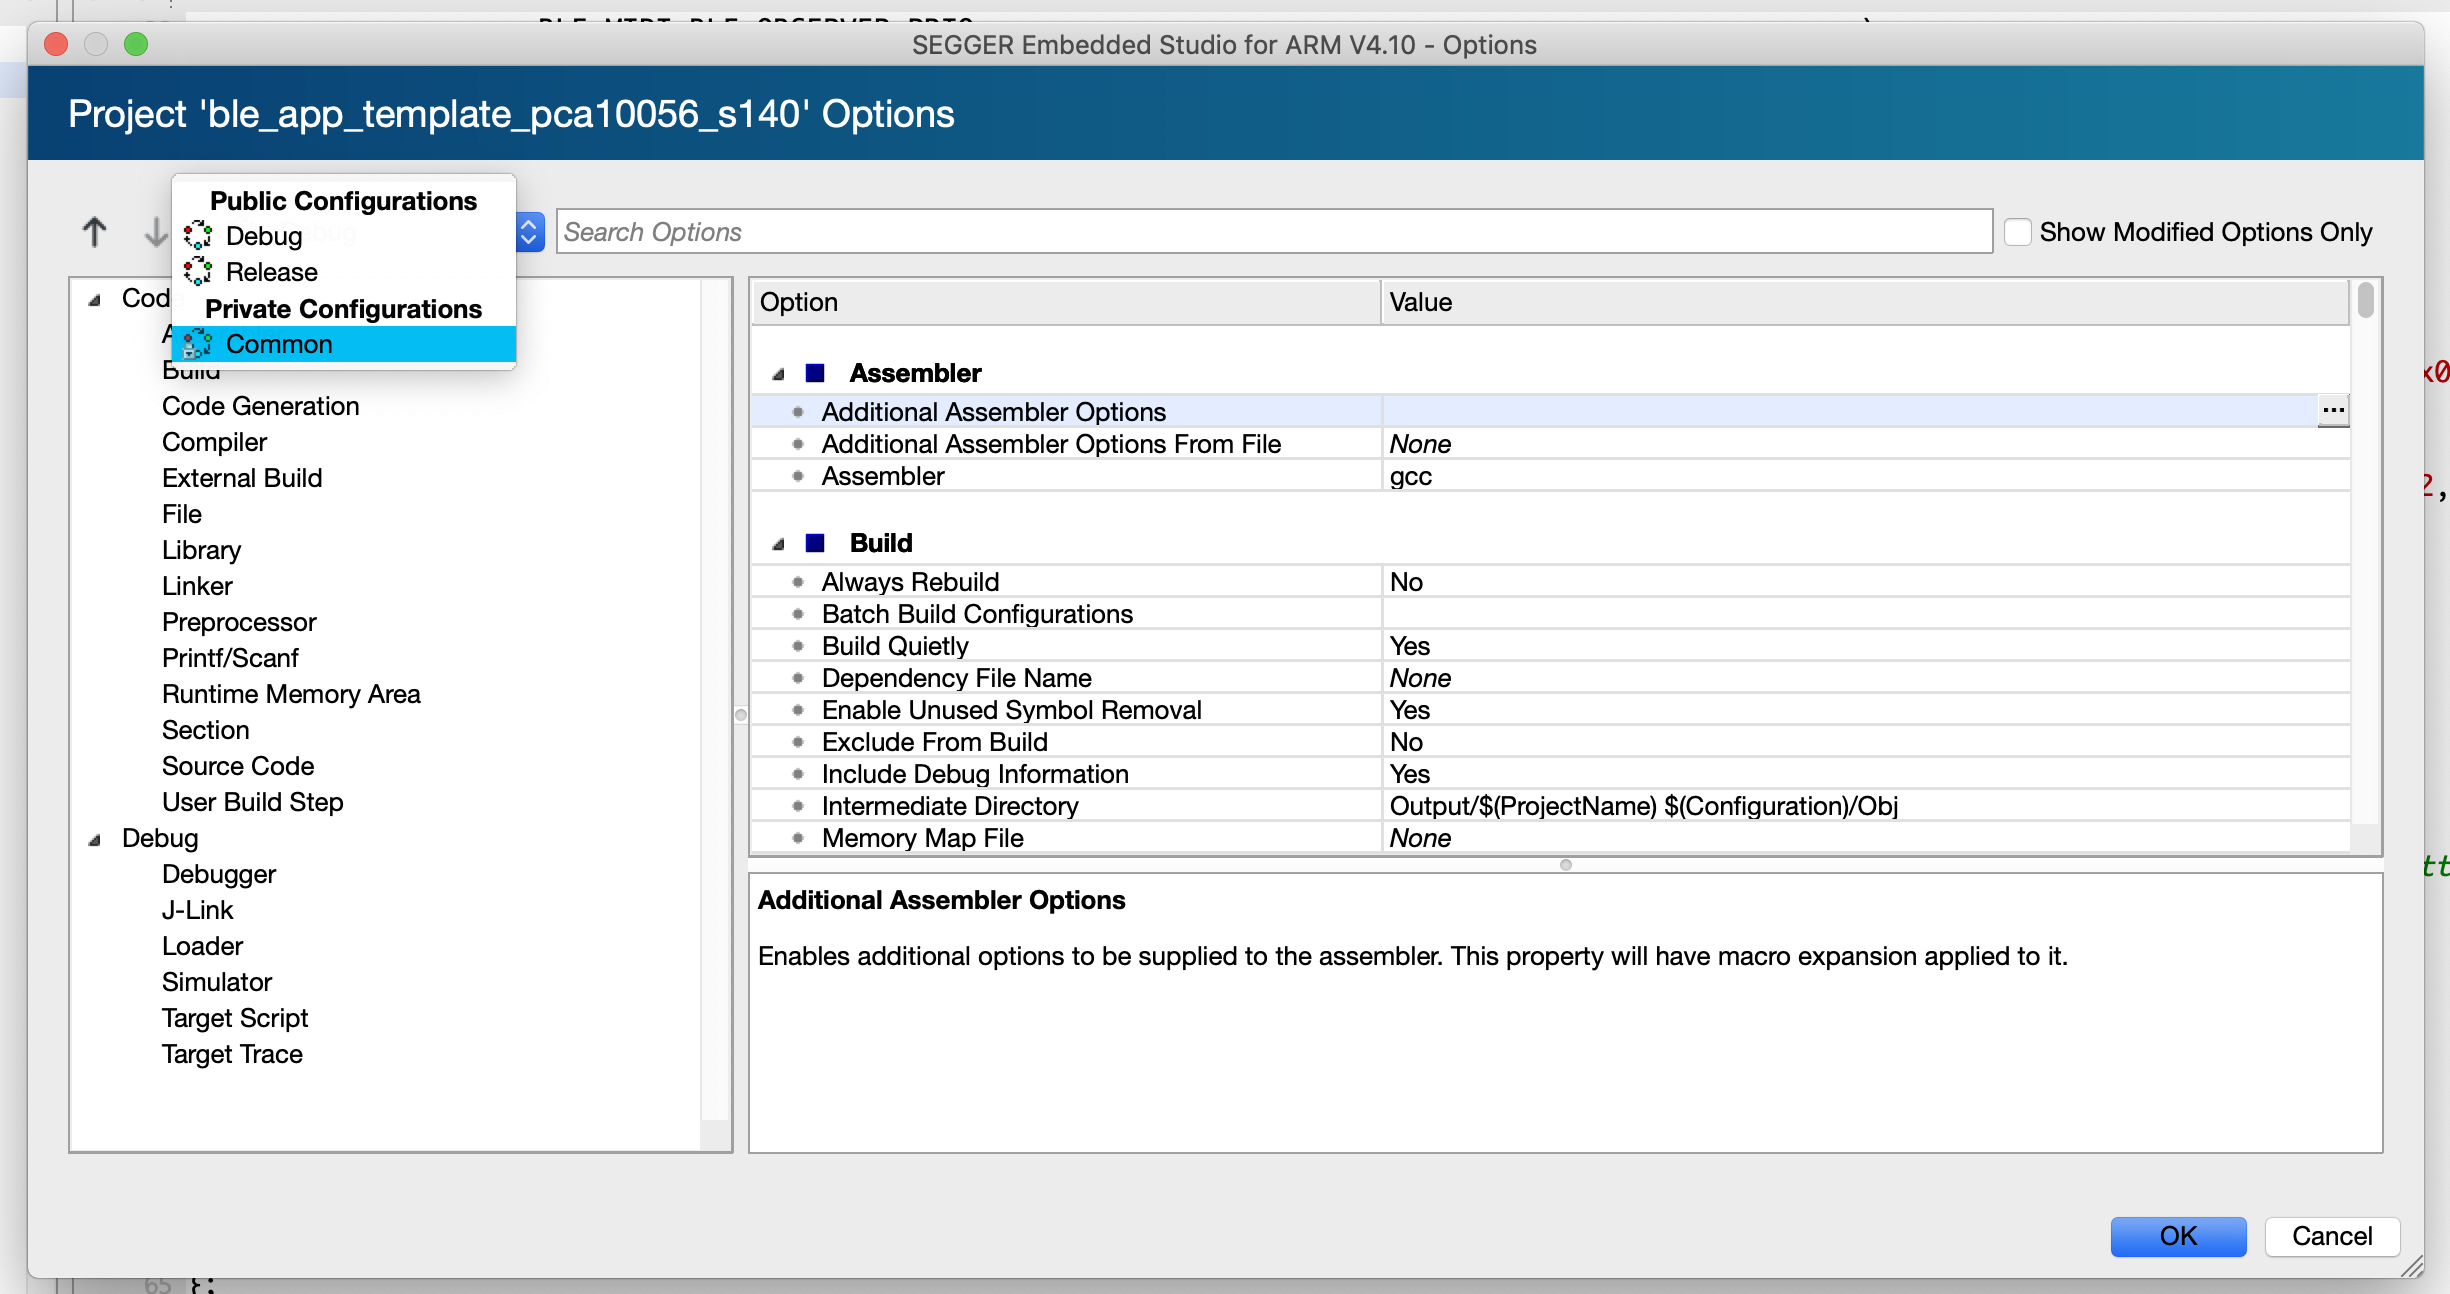The width and height of the screenshot is (2450, 1294).
Task: Collapse the Debug tree category
Action: [x=95, y=839]
